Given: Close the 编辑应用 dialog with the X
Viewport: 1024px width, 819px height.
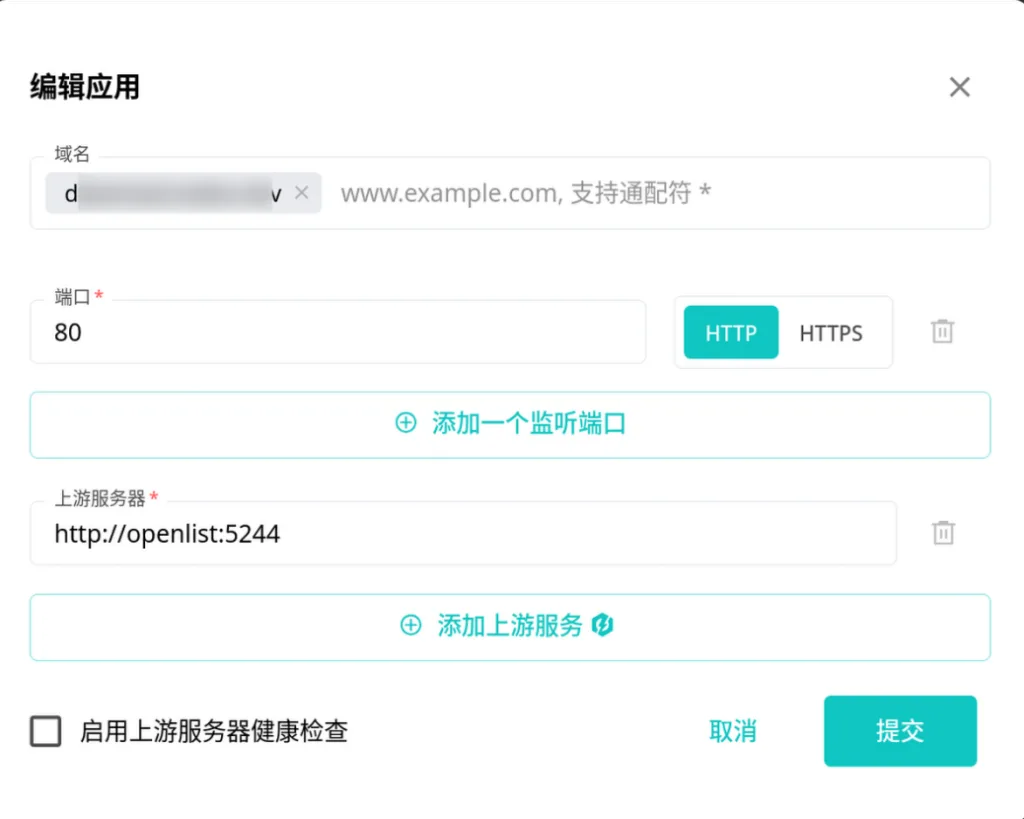Looking at the screenshot, I should [x=959, y=87].
